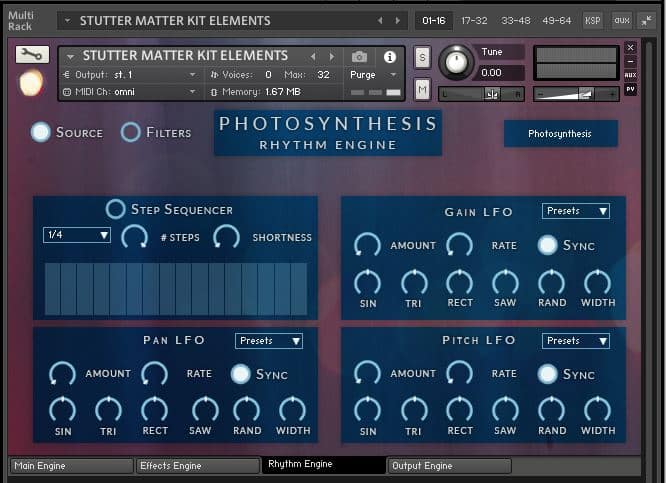Toggle the aux button in top bar
The height and width of the screenshot is (483, 666).
point(622,20)
